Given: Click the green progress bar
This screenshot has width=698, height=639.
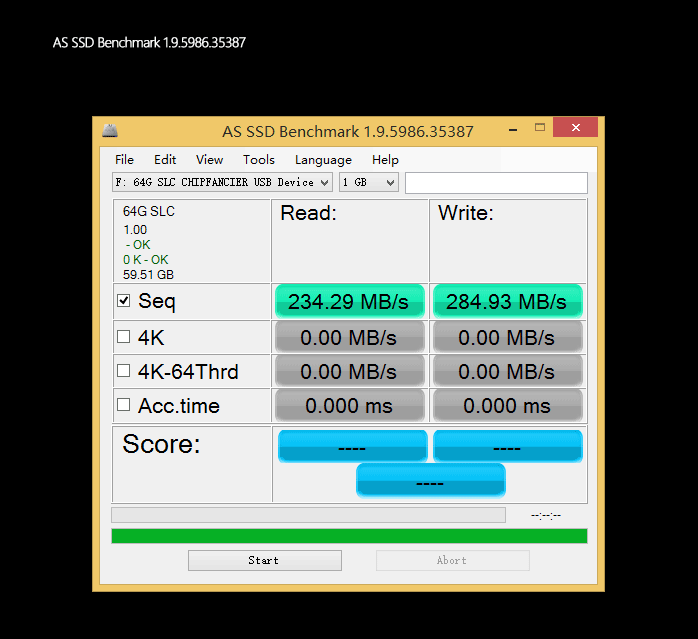Looking at the screenshot, I should (x=349, y=536).
